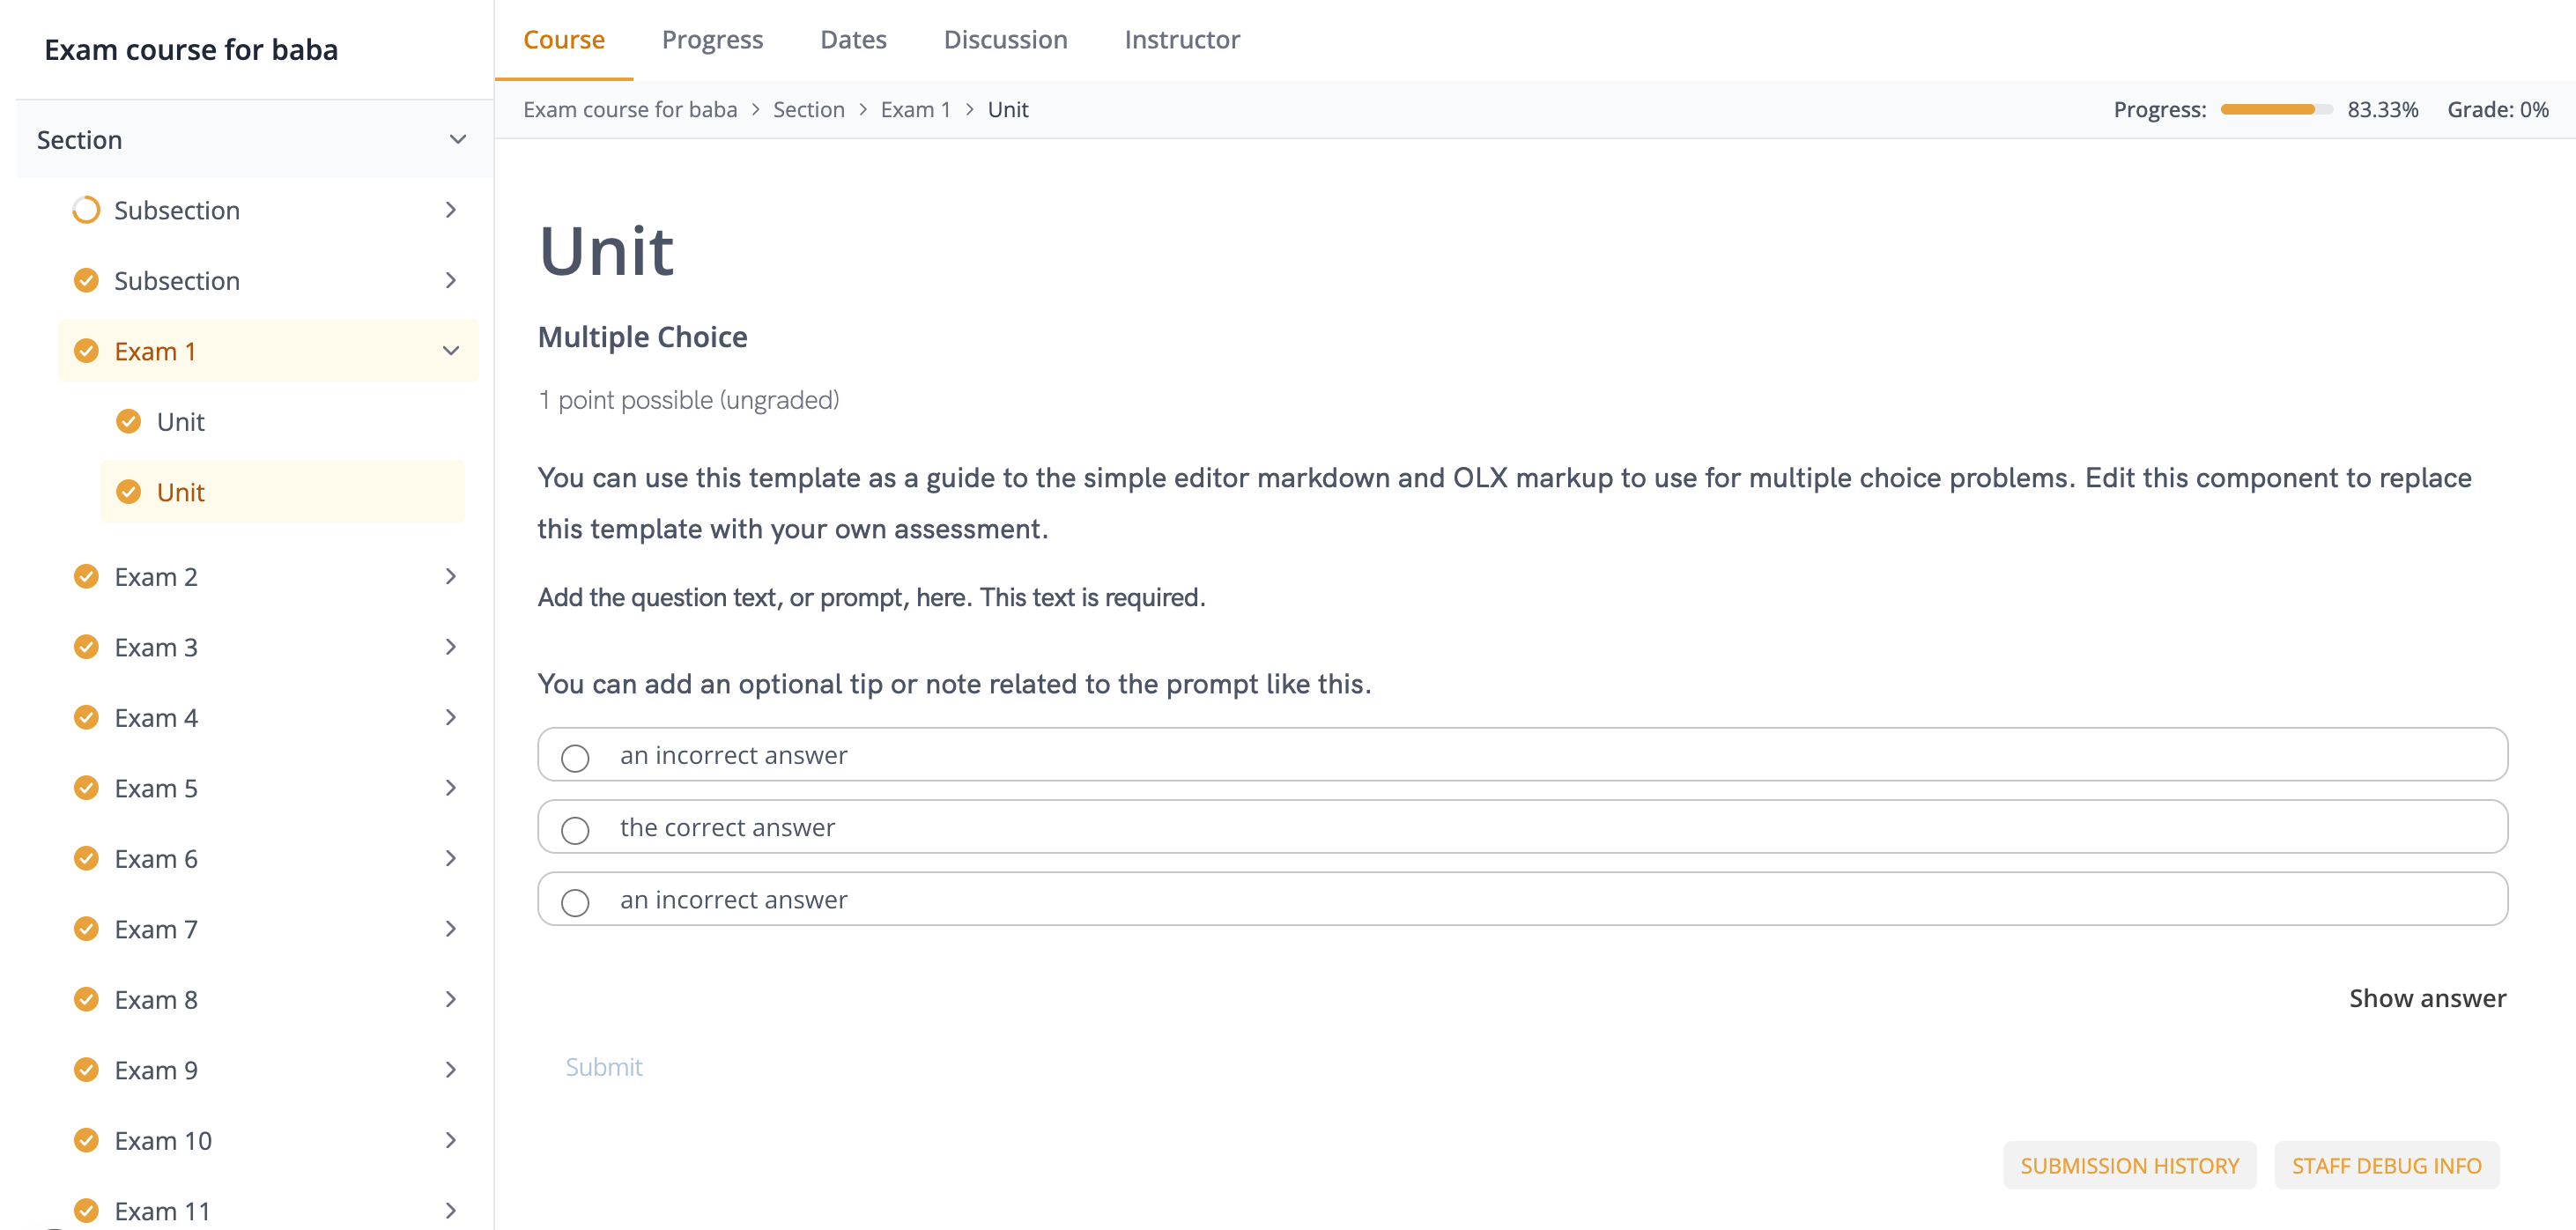Screen dimensions: 2576x1230
Task: Open Submission History
Action: pyautogui.click(x=2129, y=1165)
